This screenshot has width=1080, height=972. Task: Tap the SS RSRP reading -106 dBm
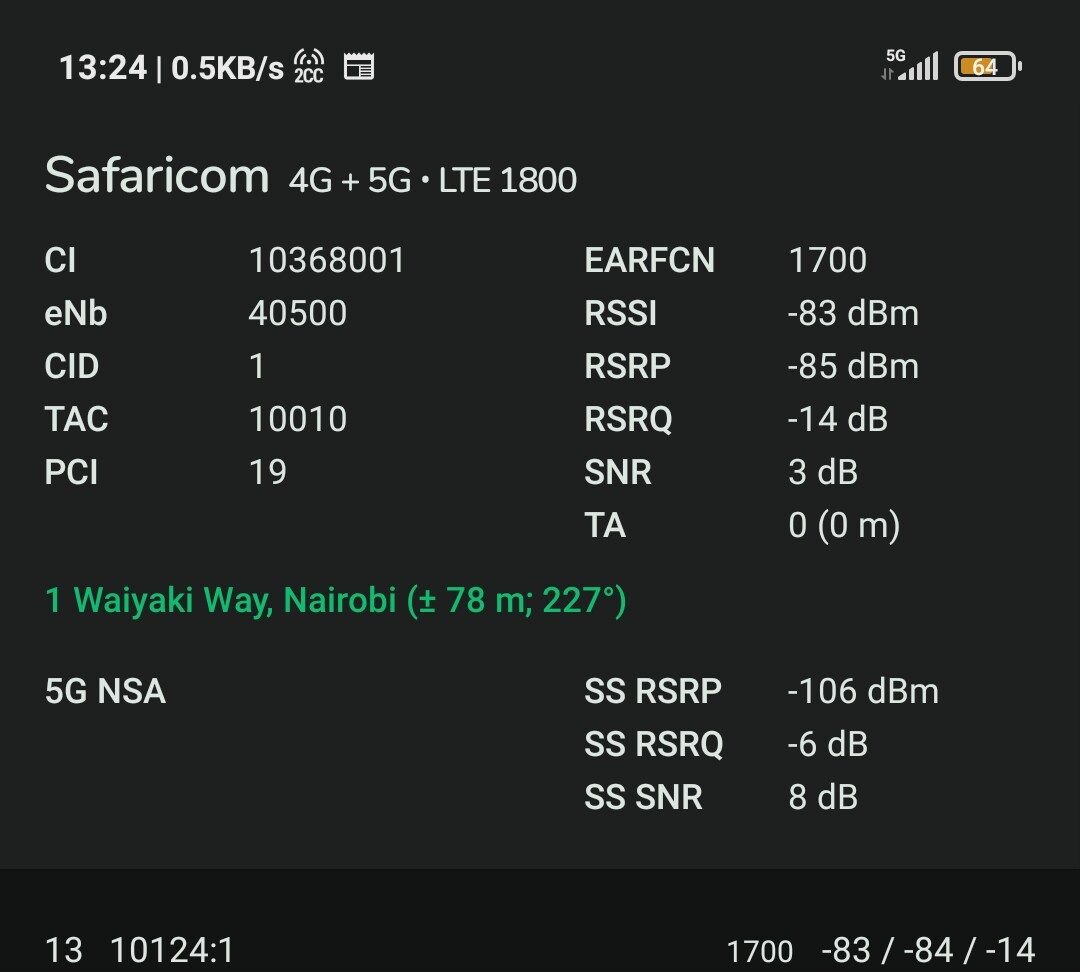pyautogui.click(x=863, y=691)
